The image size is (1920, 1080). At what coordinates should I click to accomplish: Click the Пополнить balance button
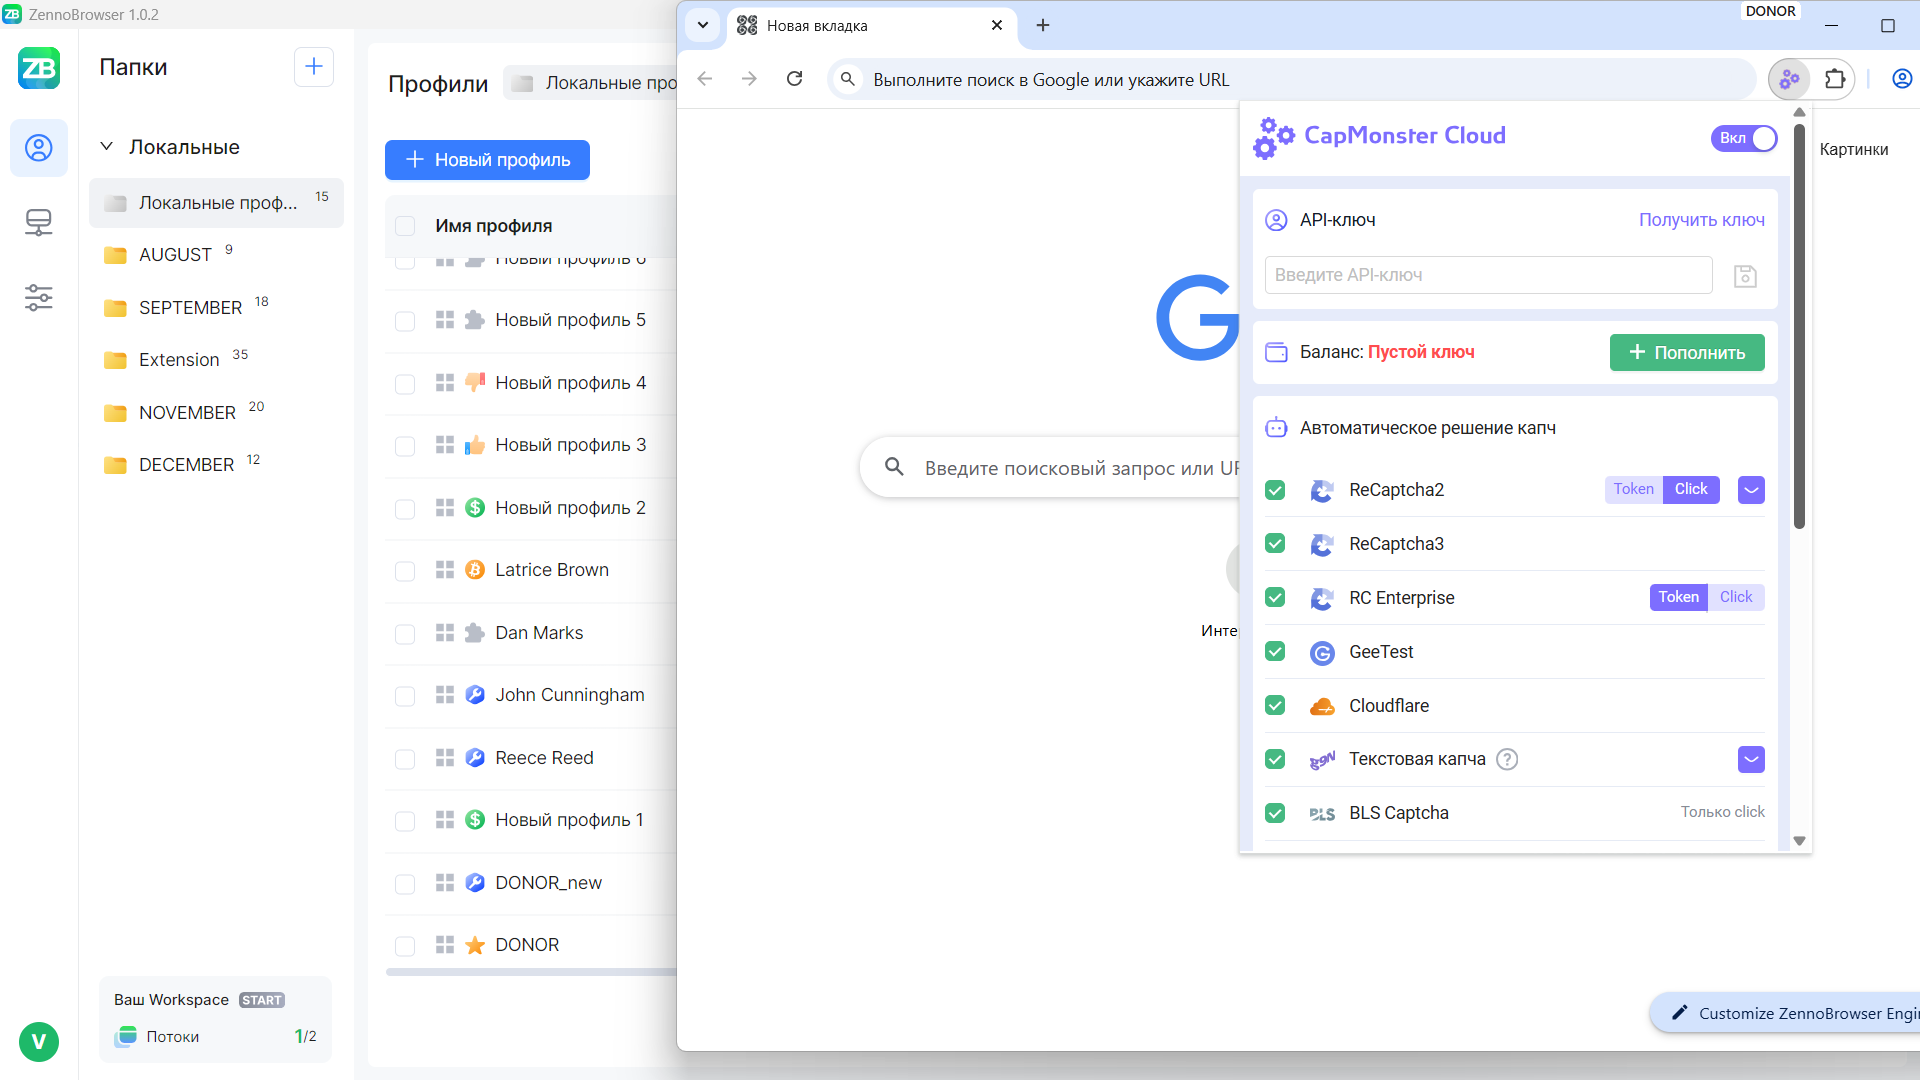pyautogui.click(x=1686, y=353)
